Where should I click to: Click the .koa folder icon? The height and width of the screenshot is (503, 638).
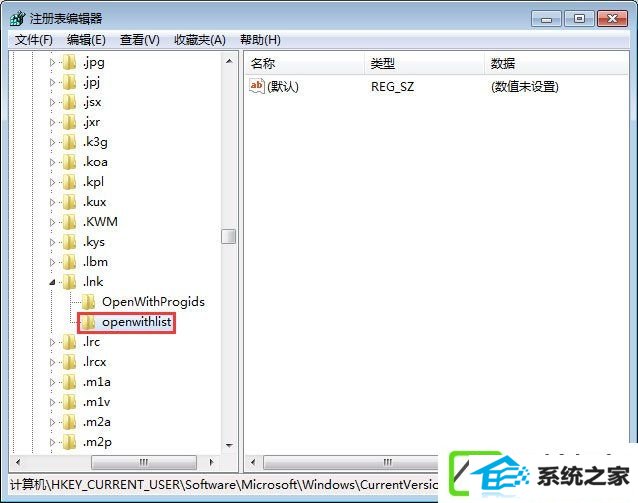70,162
